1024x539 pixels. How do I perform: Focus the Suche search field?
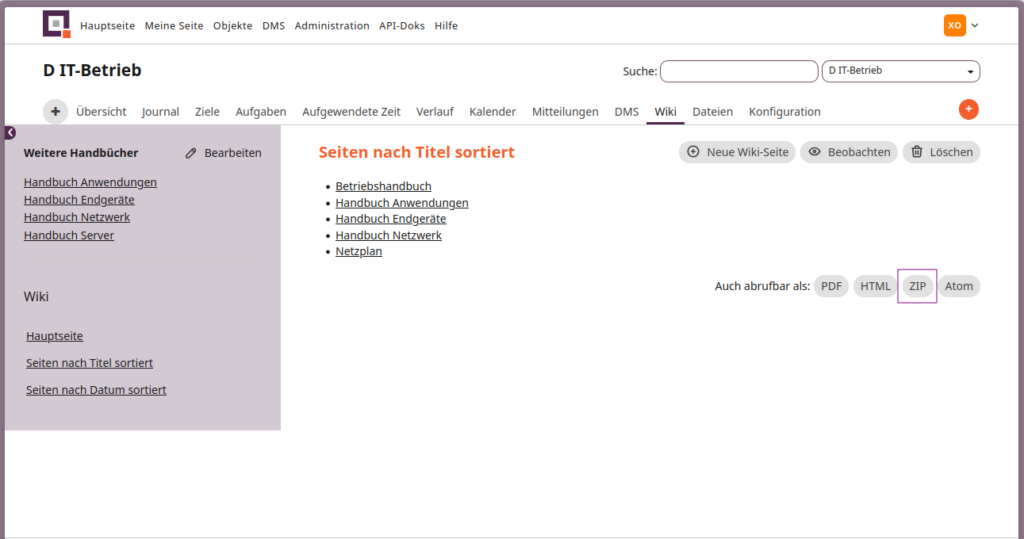739,71
